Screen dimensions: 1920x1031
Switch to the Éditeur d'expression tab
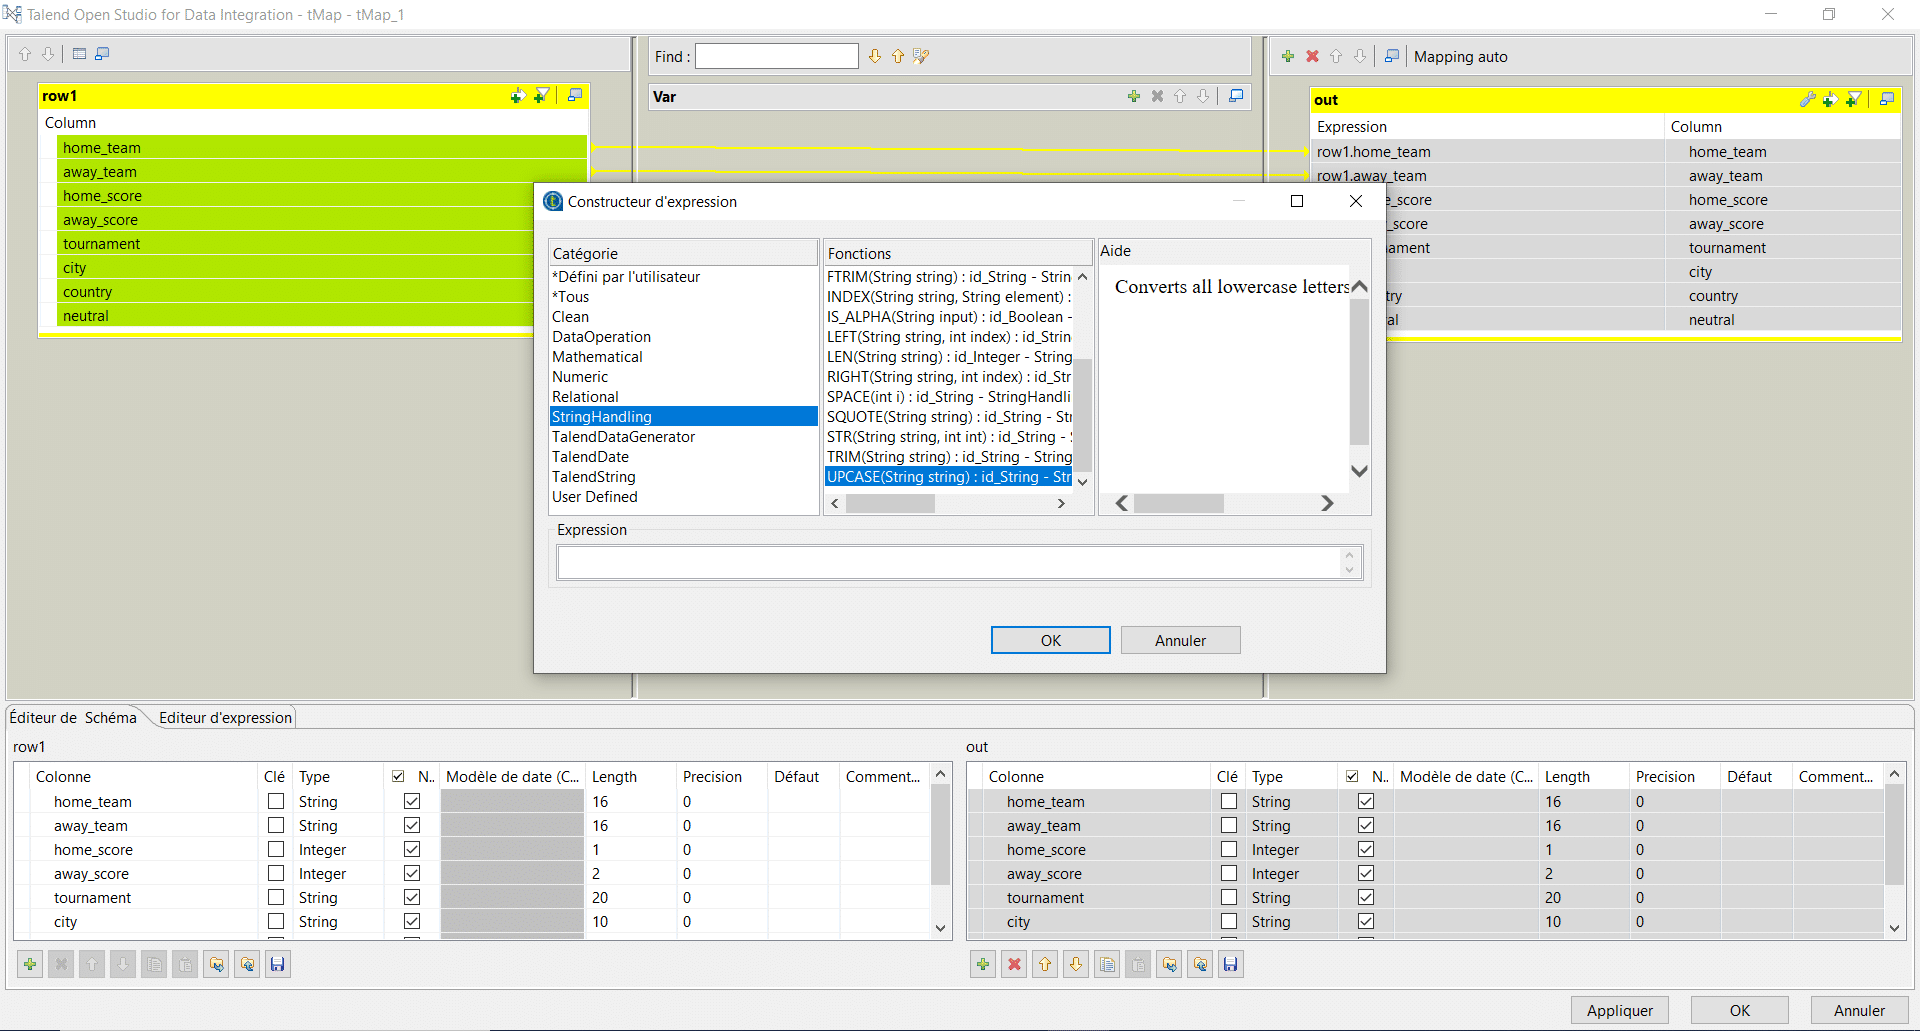click(x=224, y=717)
